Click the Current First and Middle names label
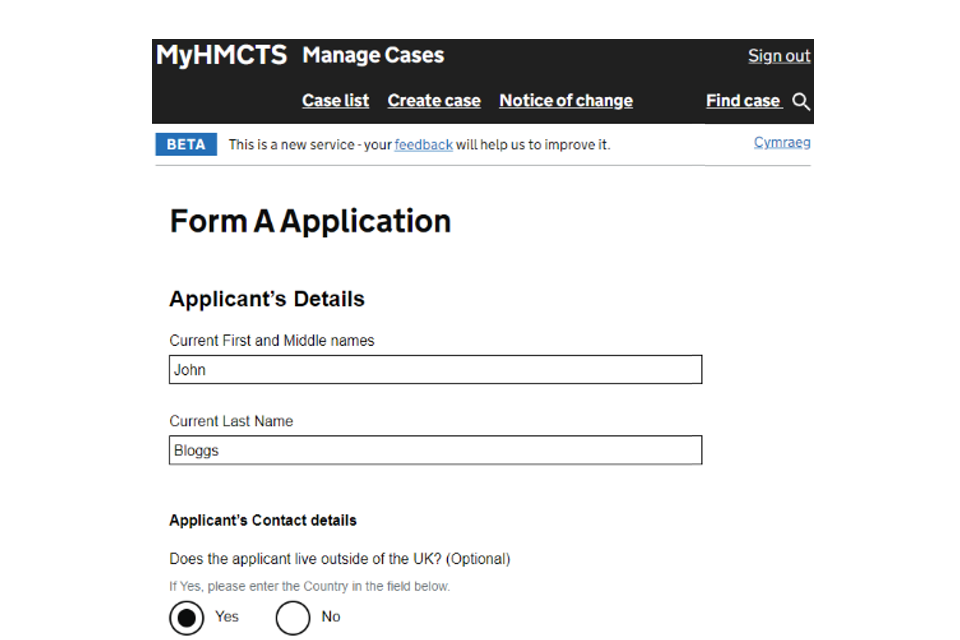The image size is (960, 640). pyautogui.click(x=272, y=341)
